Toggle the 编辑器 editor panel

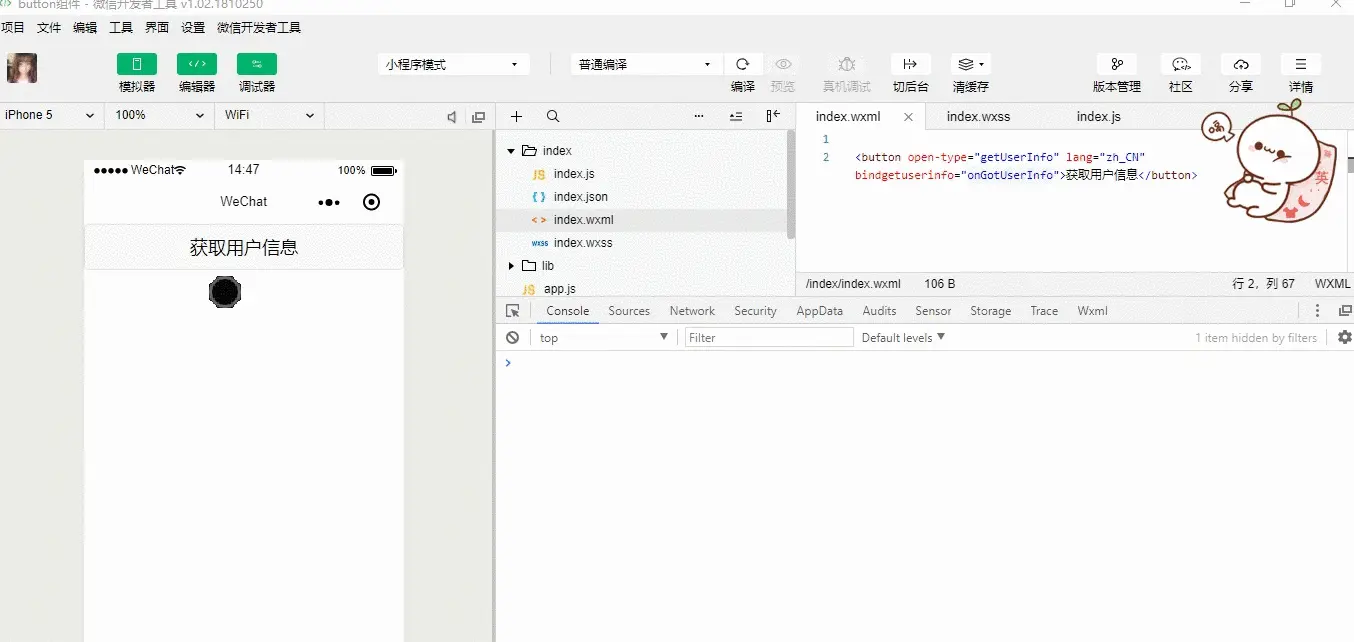(196, 72)
